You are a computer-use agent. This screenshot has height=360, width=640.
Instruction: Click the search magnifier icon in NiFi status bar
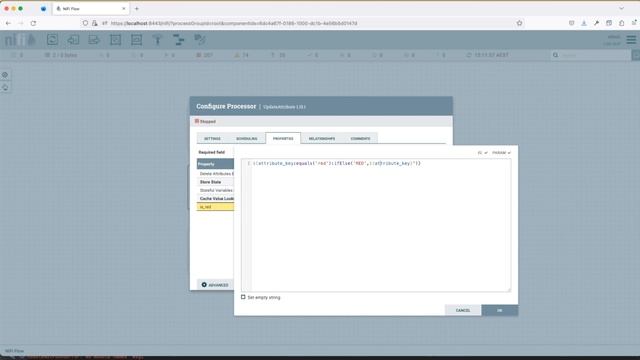556,55
